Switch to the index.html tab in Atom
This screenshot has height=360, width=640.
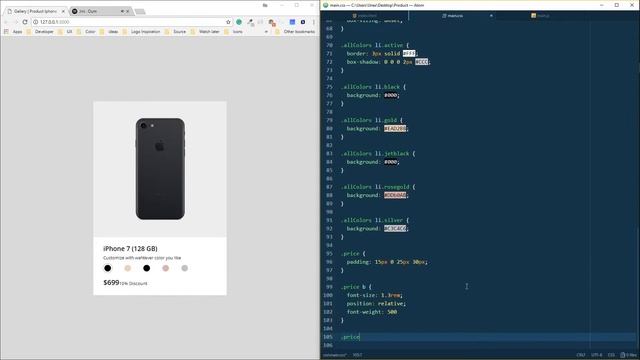(364, 16)
